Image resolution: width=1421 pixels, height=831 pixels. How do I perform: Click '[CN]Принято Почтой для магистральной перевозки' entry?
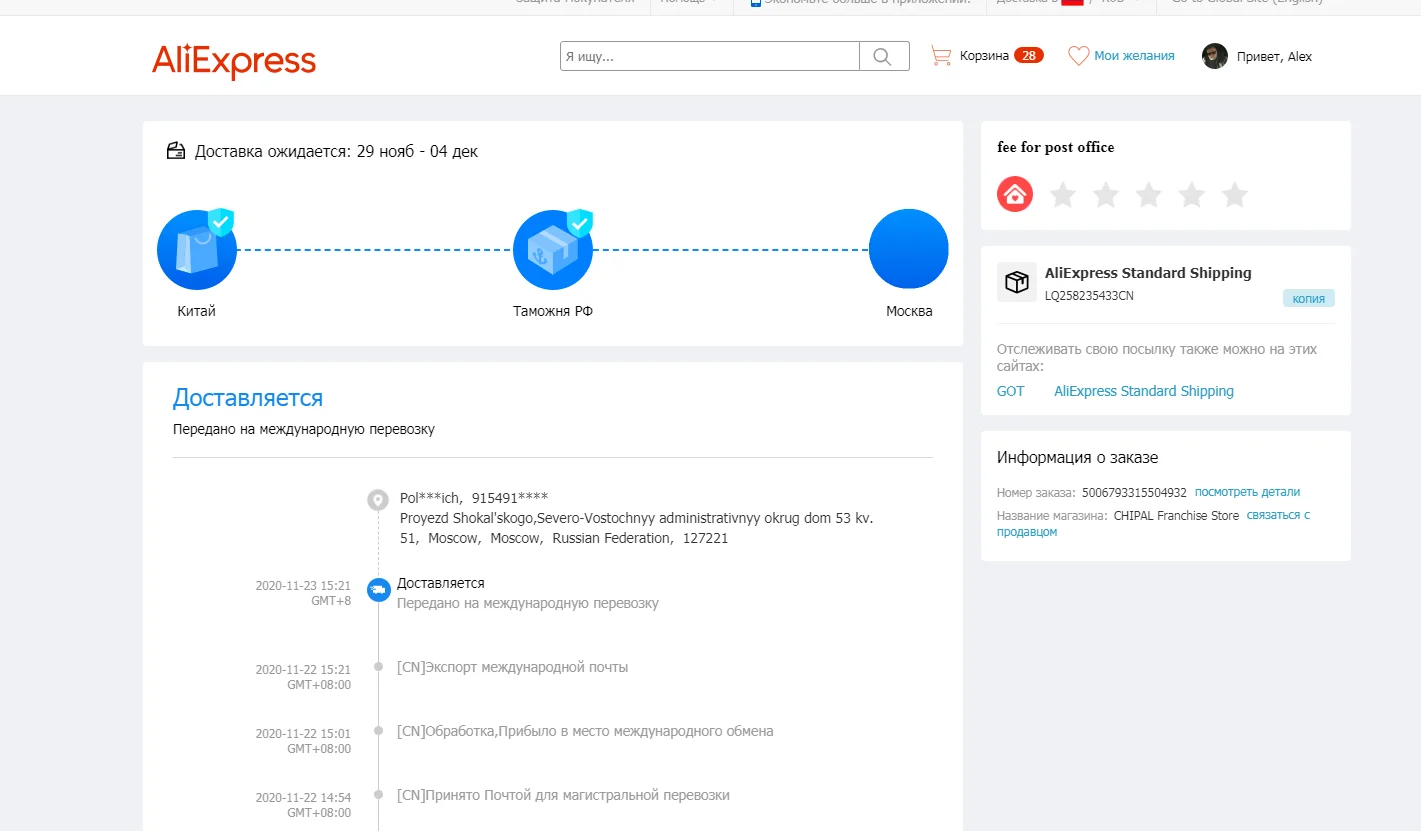pyautogui.click(x=563, y=795)
